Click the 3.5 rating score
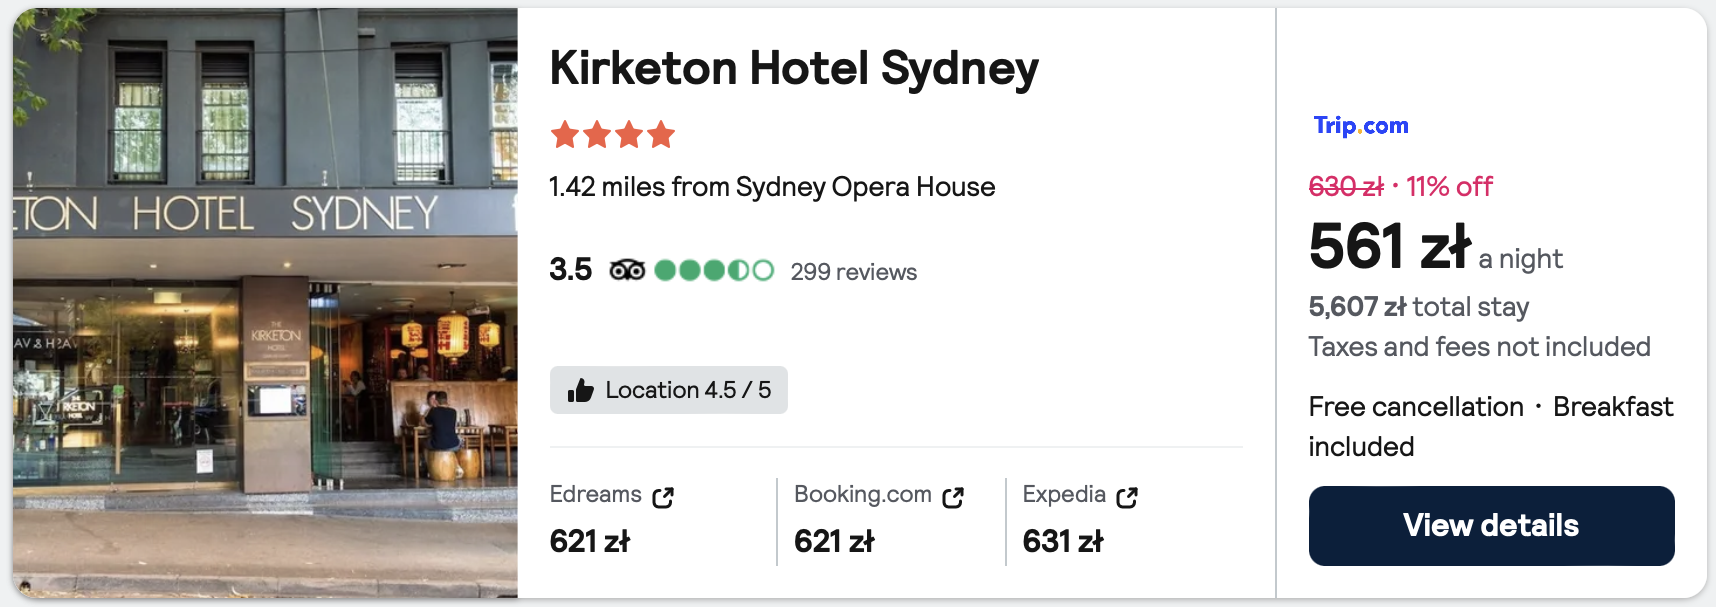Image resolution: width=1716 pixels, height=607 pixels. (x=570, y=270)
